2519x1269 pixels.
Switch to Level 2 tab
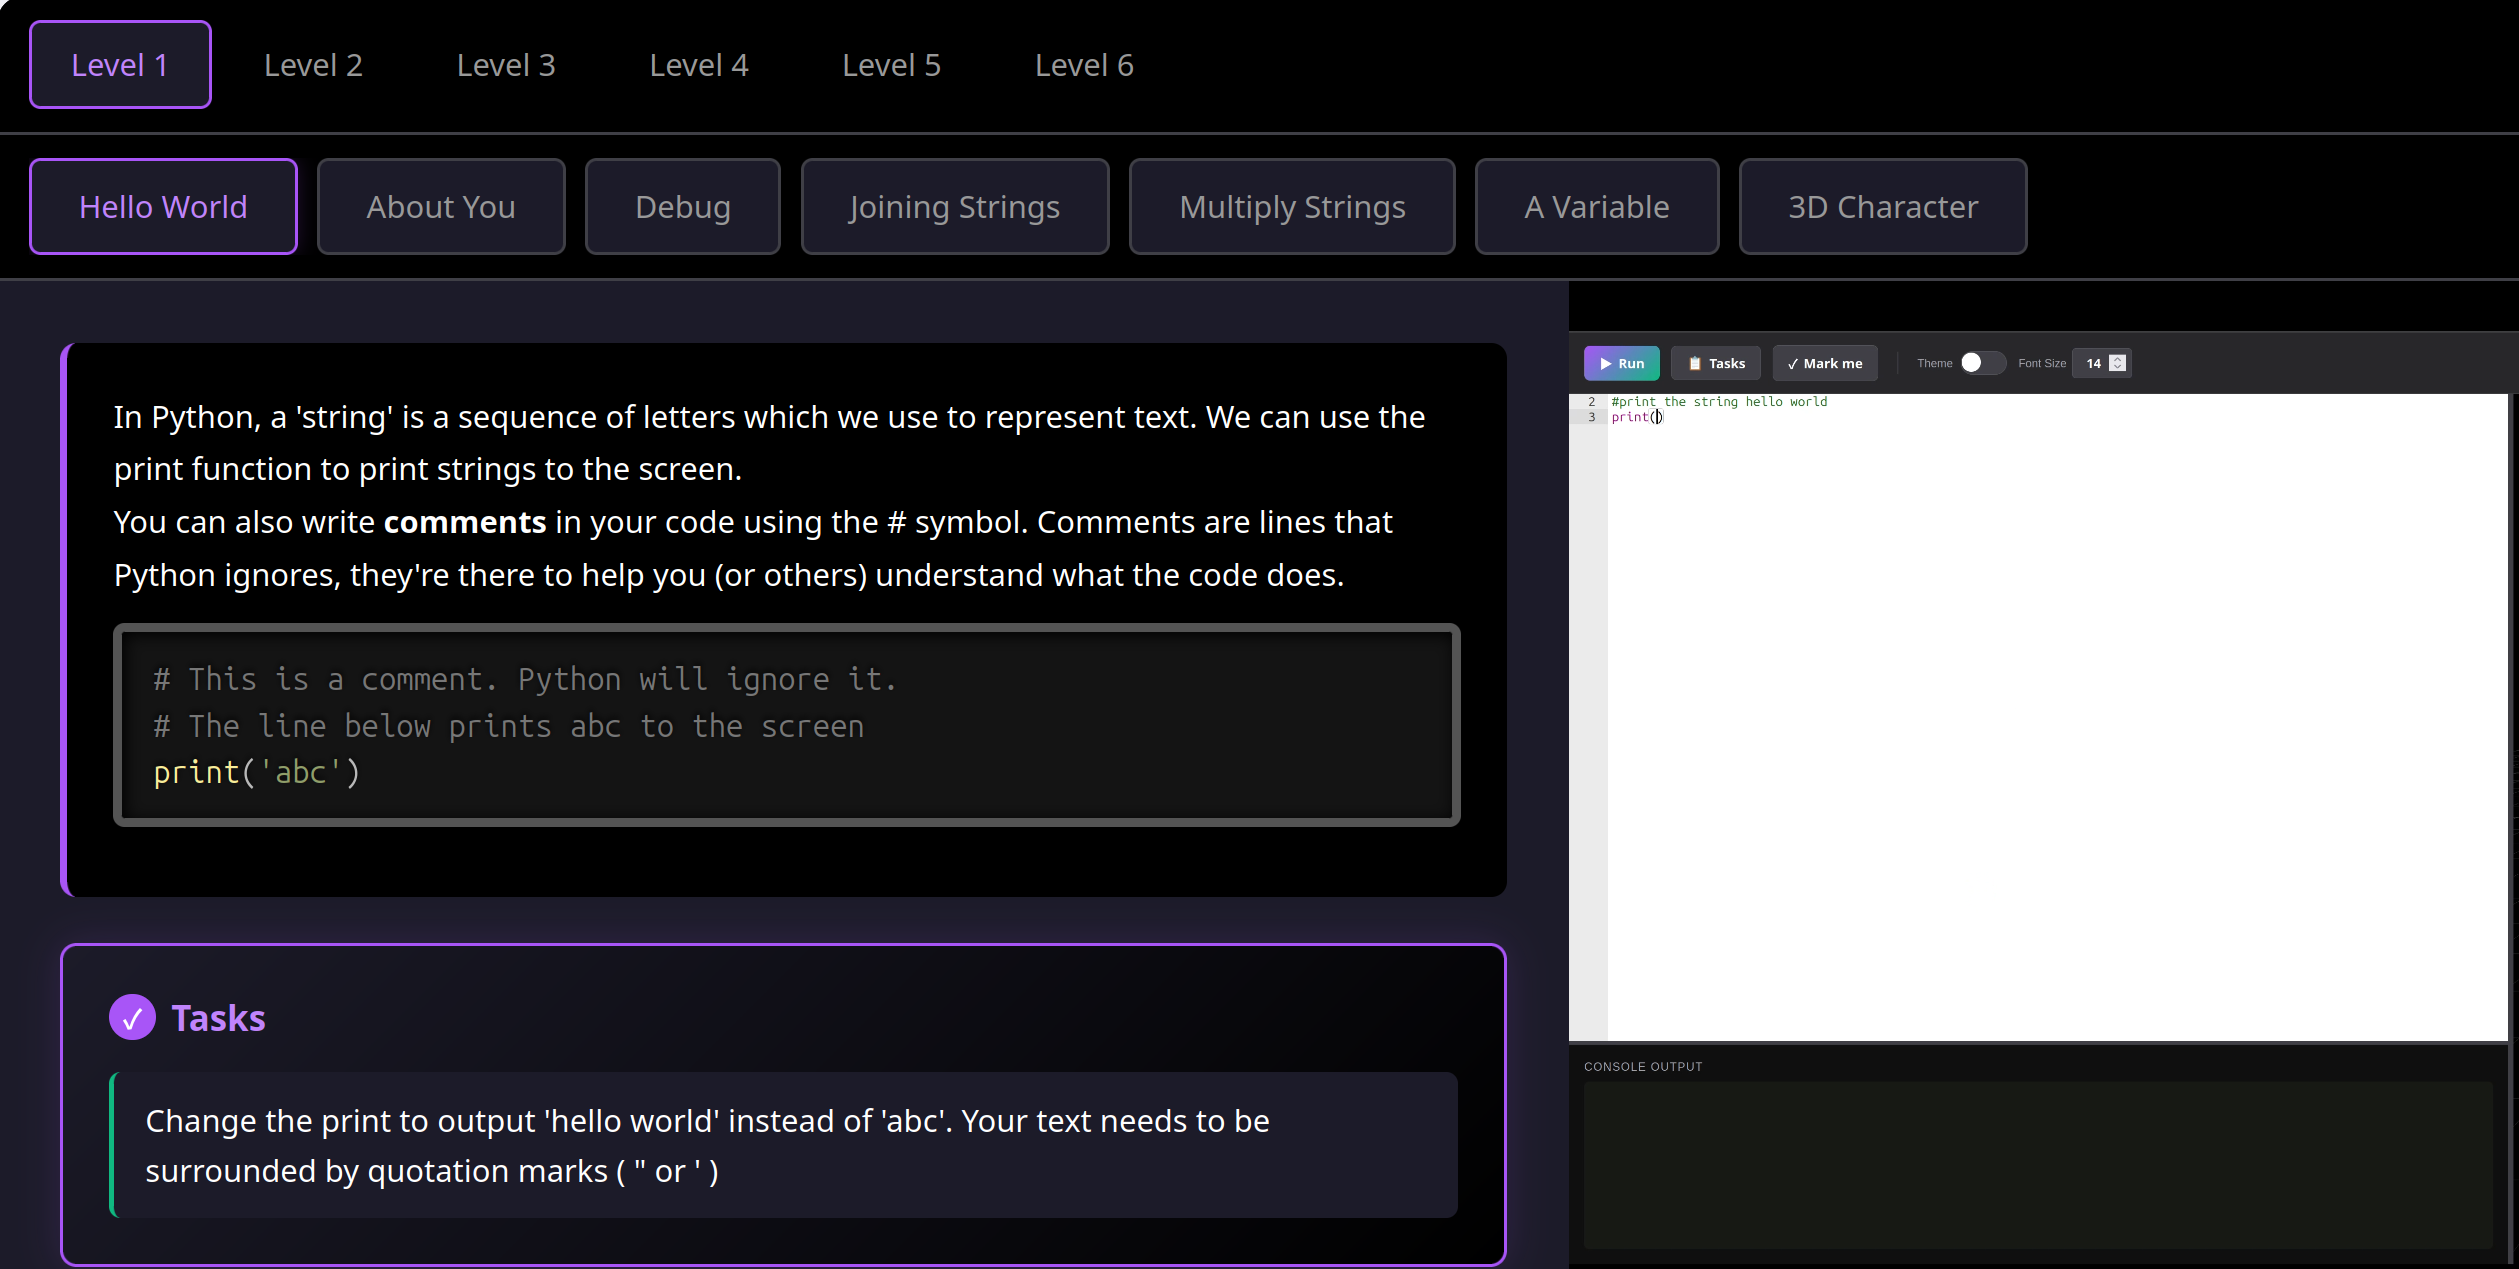pos(313,65)
